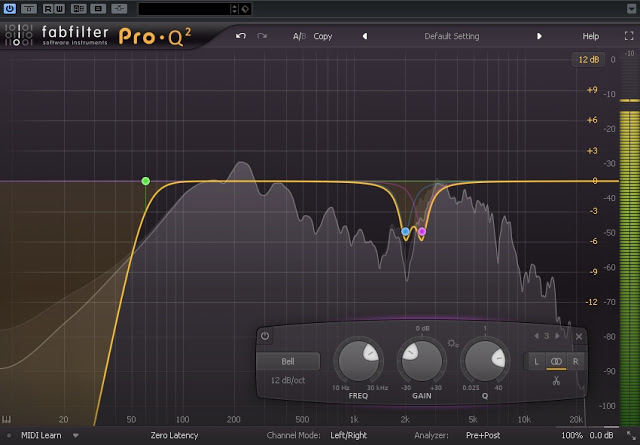Click the redo arrow icon
640x445 pixels.
262,36
